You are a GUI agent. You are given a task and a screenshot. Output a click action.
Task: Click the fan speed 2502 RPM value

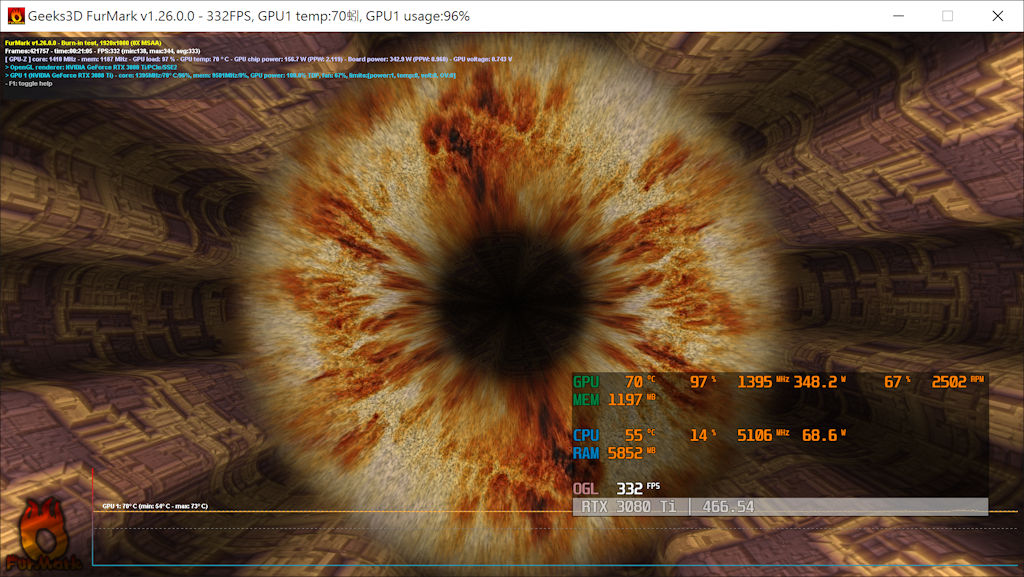pos(957,382)
